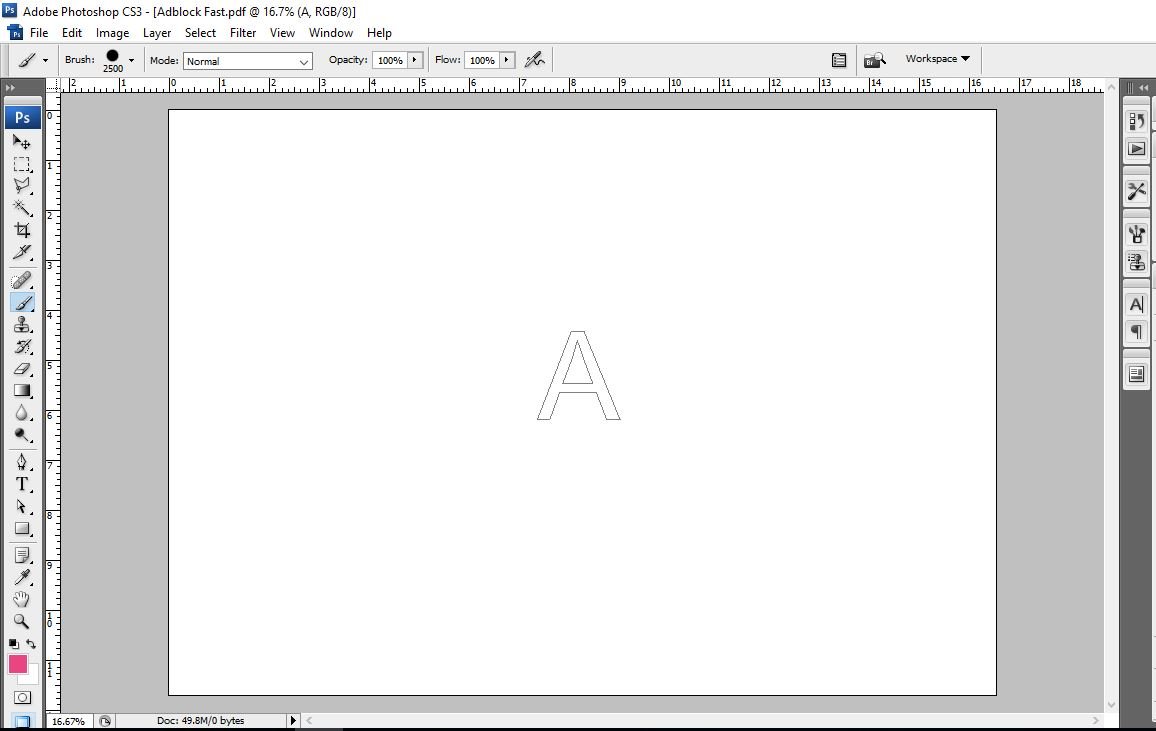1156x731 pixels.
Task: Open the File menu
Action: (x=39, y=32)
